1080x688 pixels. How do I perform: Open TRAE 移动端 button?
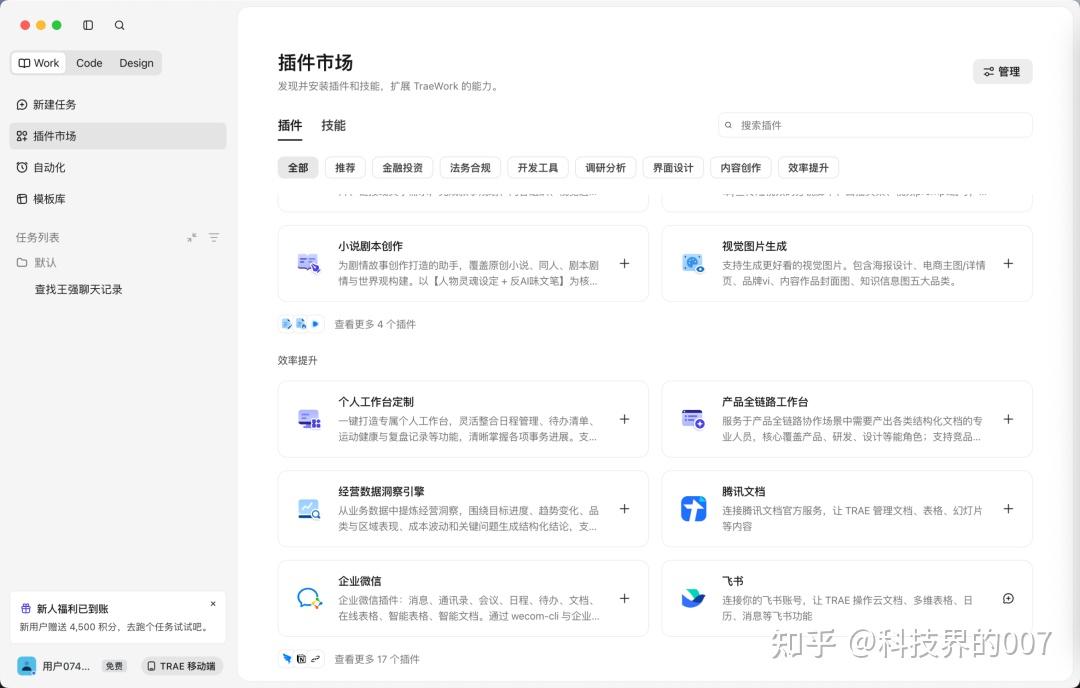tap(182, 666)
